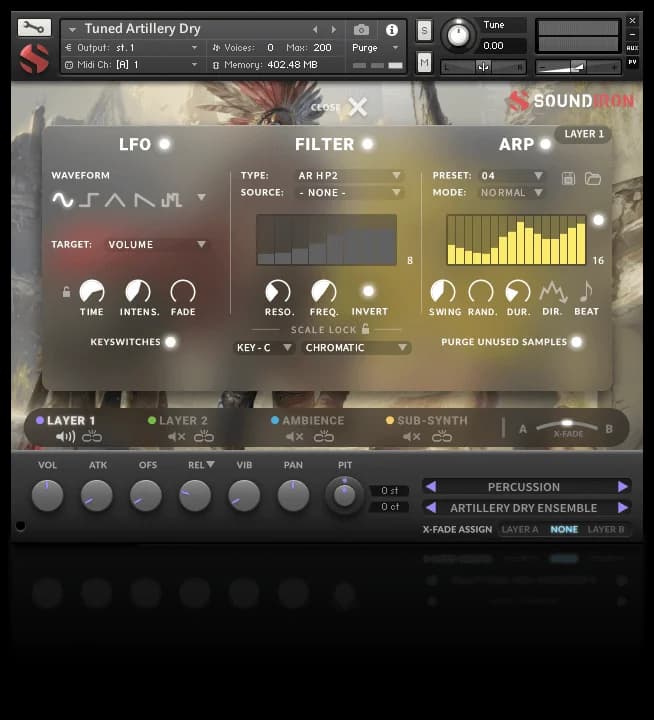Unmute Sub-Synth speaker icon
Image resolution: width=654 pixels, height=720 pixels.
click(x=412, y=437)
